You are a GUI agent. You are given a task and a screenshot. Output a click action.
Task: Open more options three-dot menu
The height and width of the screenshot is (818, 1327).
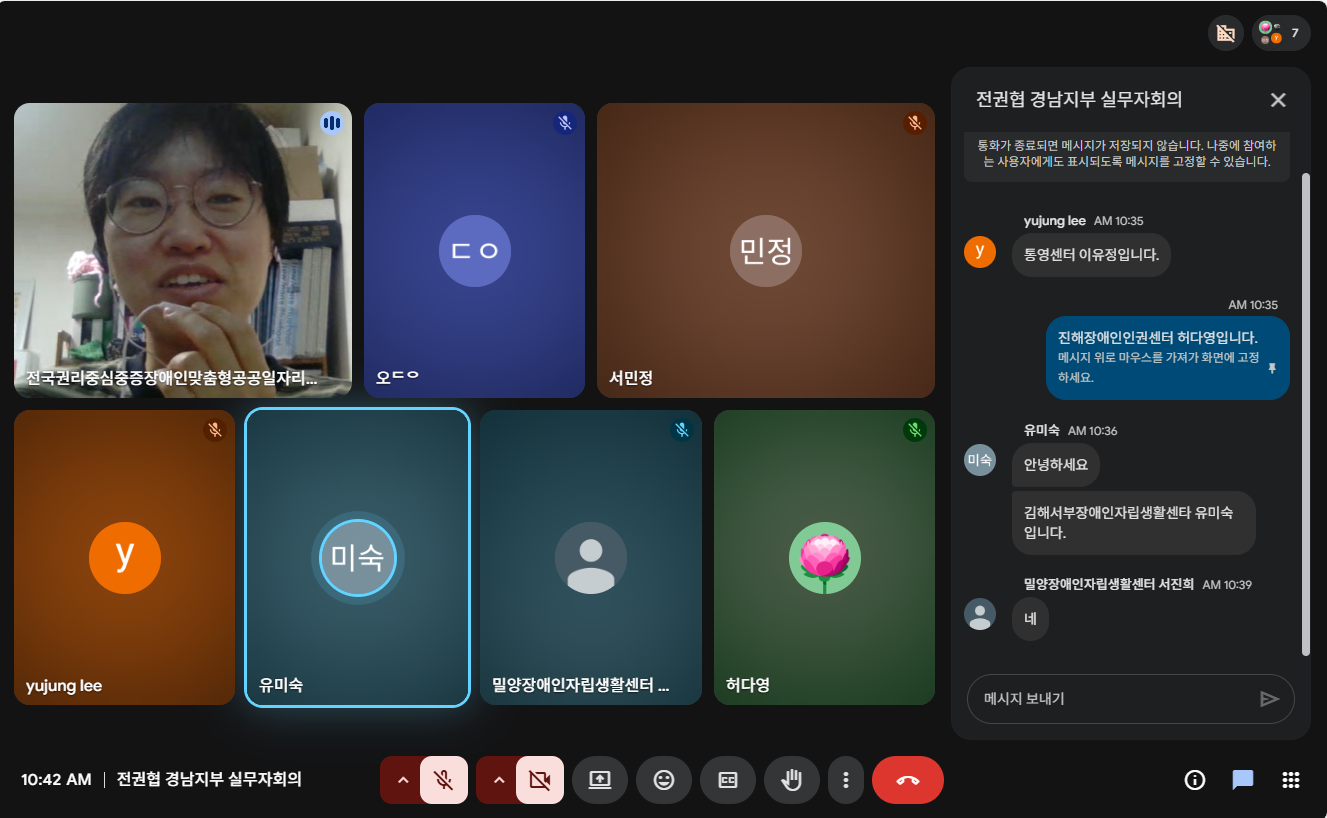point(846,780)
